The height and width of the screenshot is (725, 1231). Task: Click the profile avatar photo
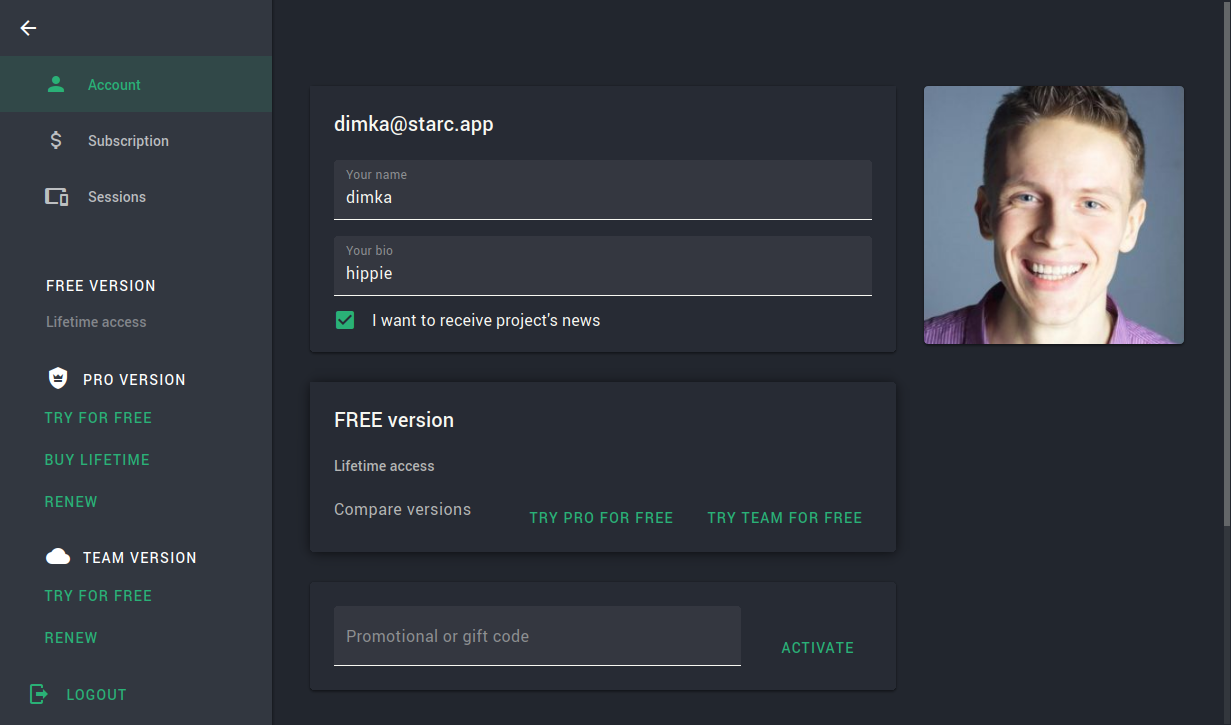pyautogui.click(x=1054, y=215)
